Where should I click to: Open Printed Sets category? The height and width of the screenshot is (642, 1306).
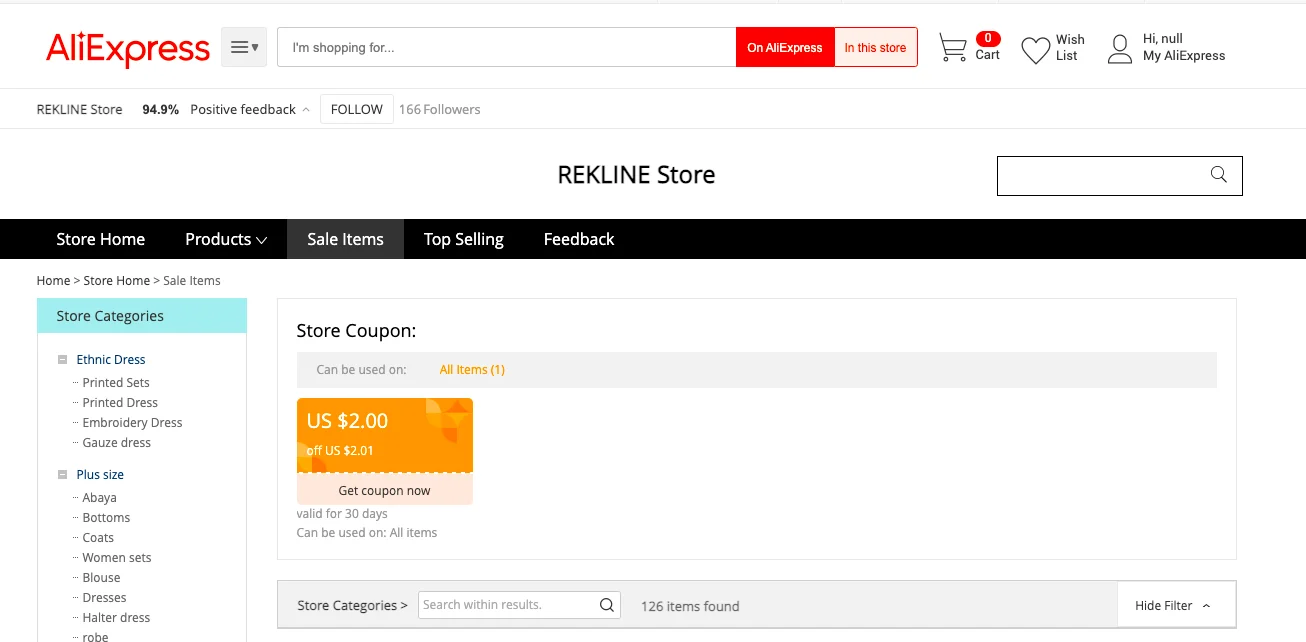pyautogui.click(x=116, y=383)
